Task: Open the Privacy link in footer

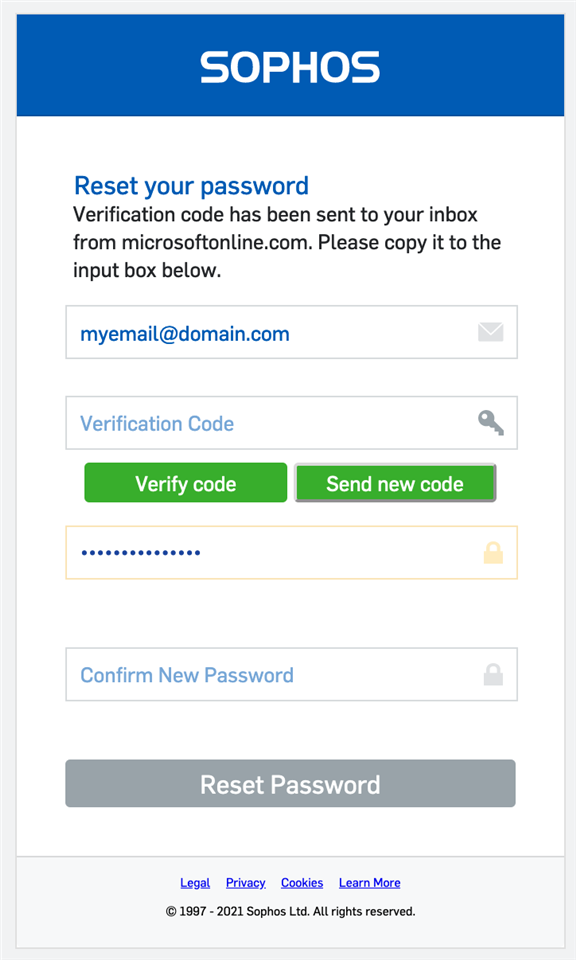Action: pos(245,882)
